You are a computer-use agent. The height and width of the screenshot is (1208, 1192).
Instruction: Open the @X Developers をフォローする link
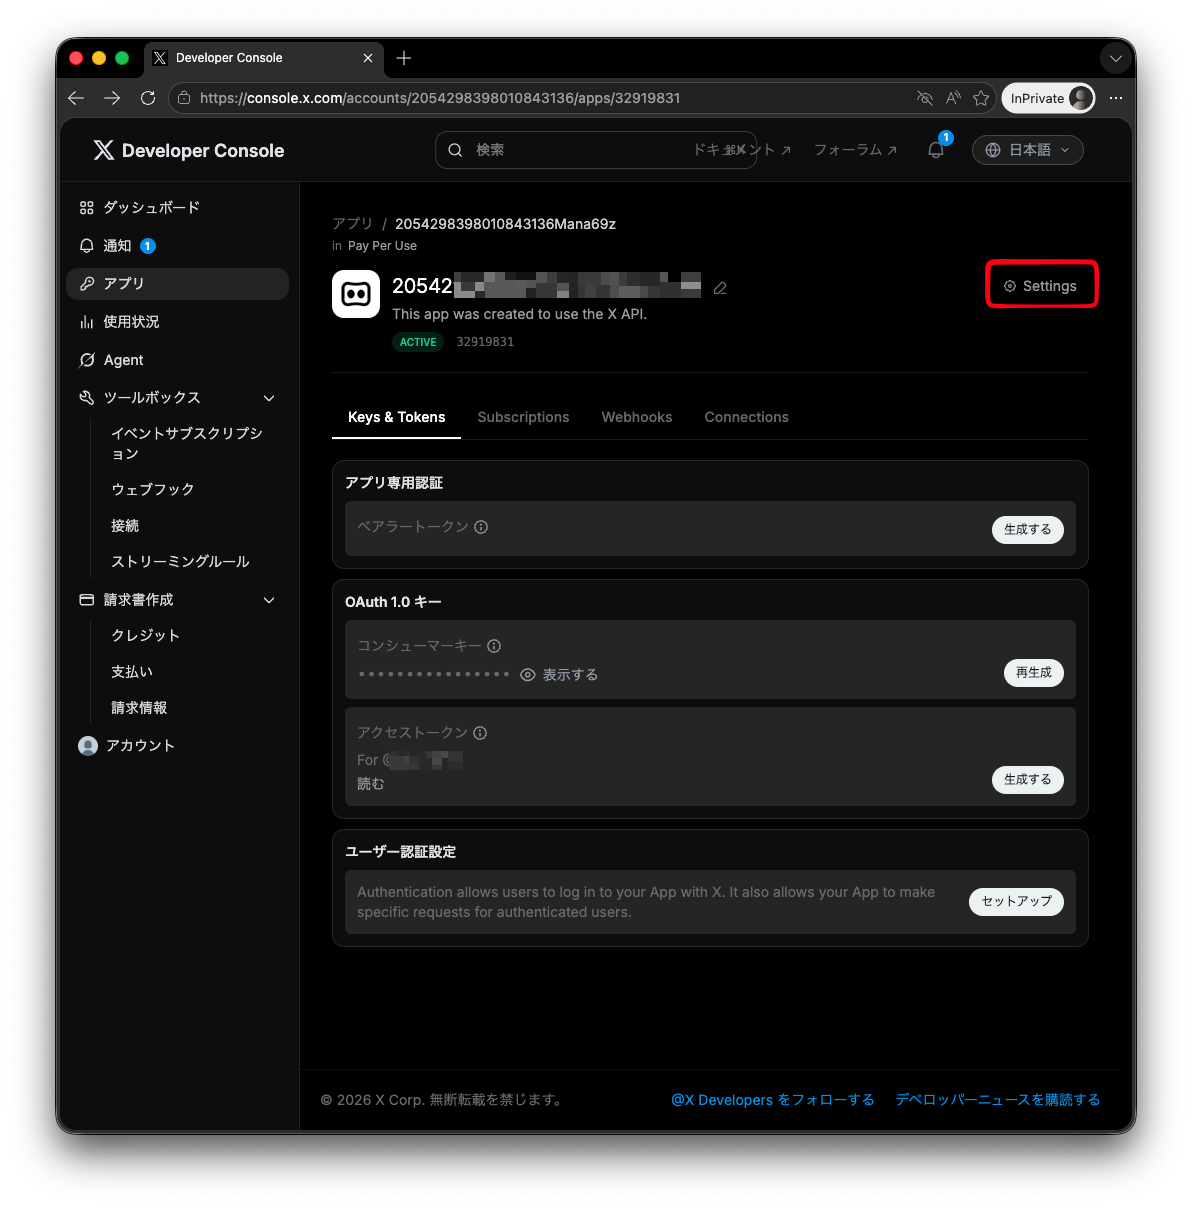(773, 1100)
